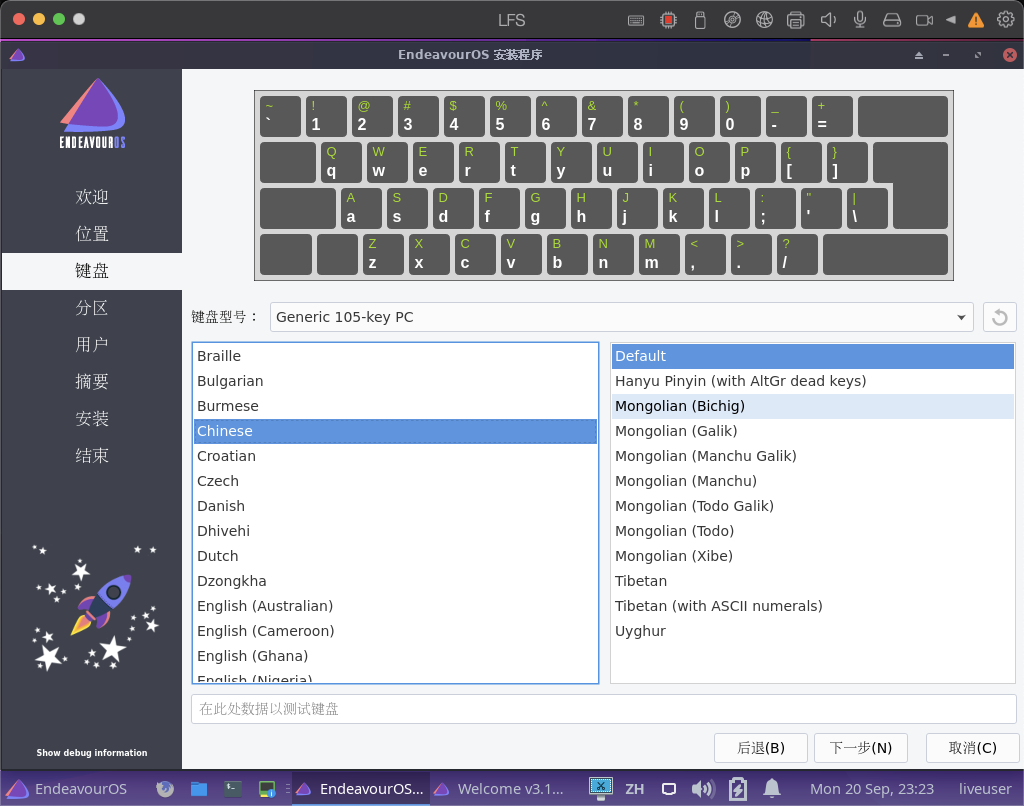The image size is (1024, 806).
Task: Click the USB device icon in the VM toolbar
Action: [x=700, y=20]
